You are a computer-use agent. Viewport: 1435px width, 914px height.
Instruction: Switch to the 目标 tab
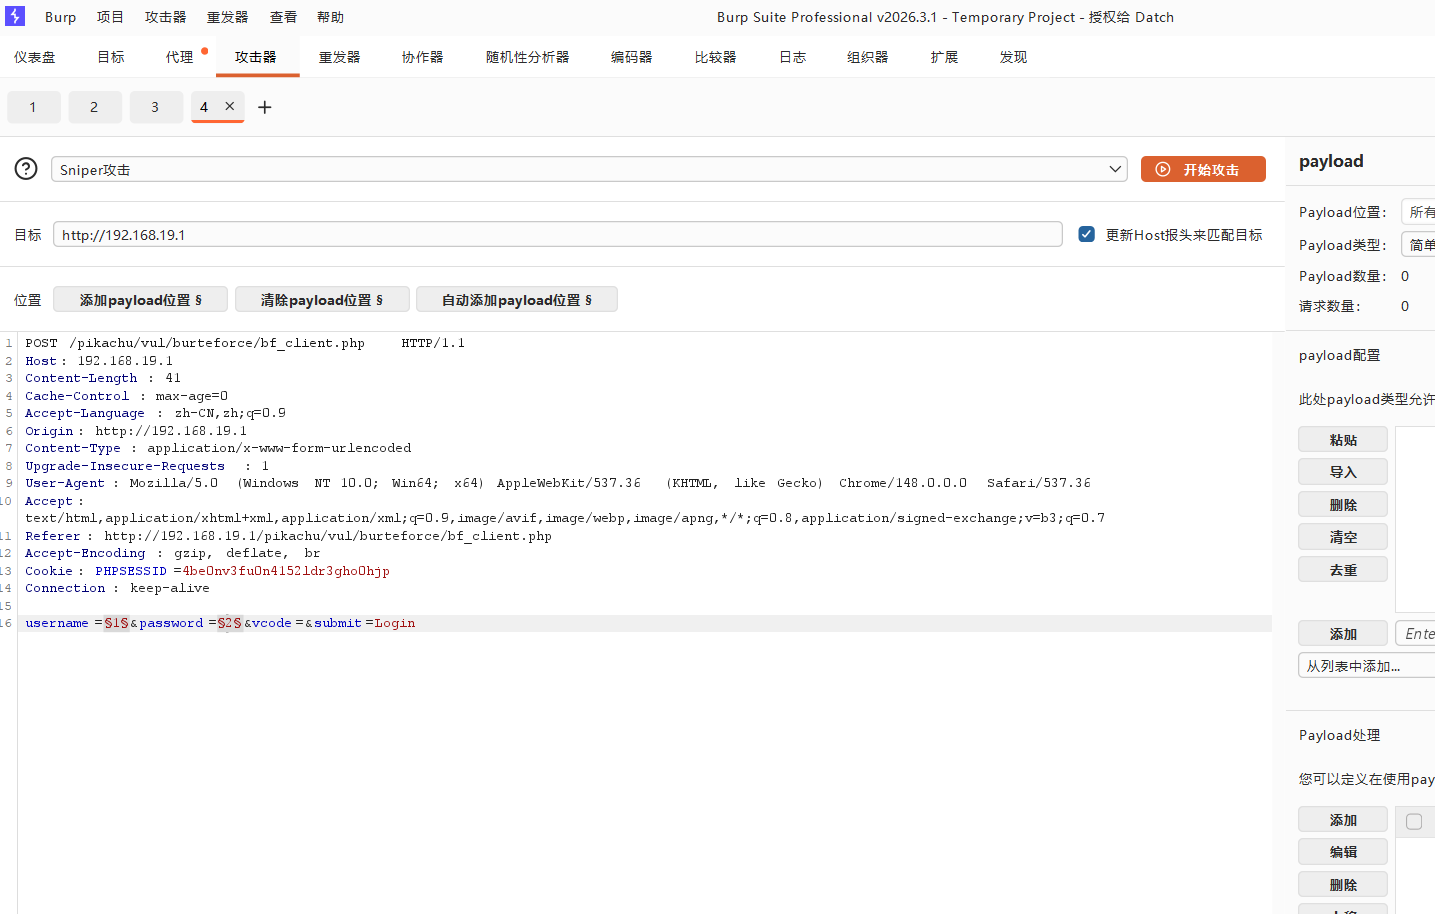click(111, 57)
